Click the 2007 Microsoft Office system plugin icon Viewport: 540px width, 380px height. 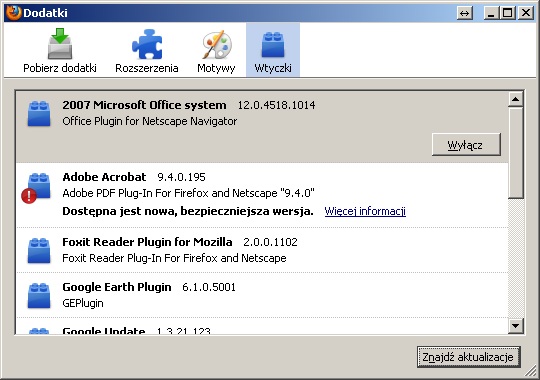pyautogui.click(x=39, y=113)
